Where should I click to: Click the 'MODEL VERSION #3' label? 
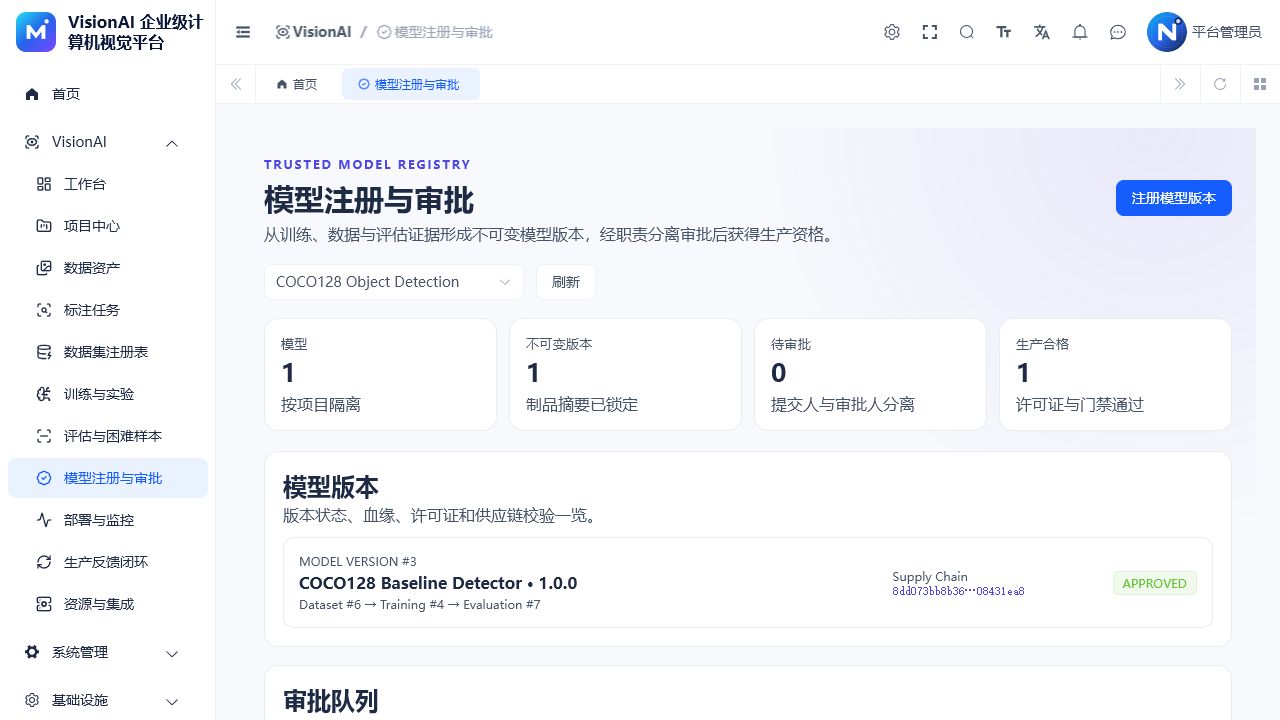(x=358, y=562)
